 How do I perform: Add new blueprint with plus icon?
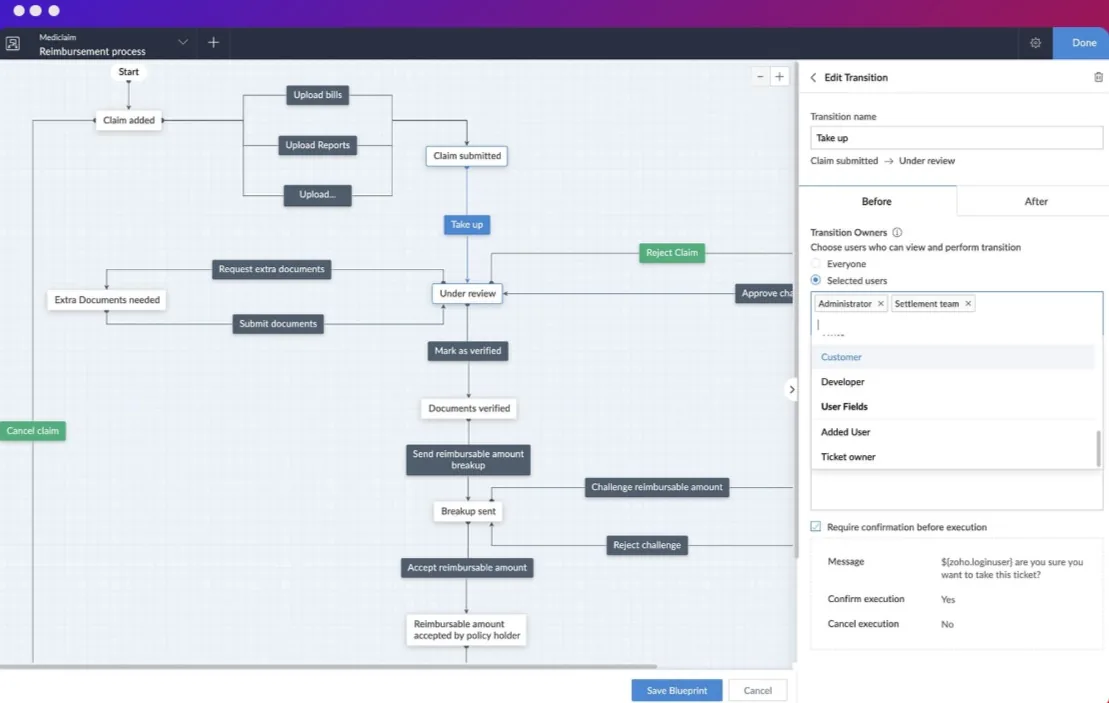213,42
